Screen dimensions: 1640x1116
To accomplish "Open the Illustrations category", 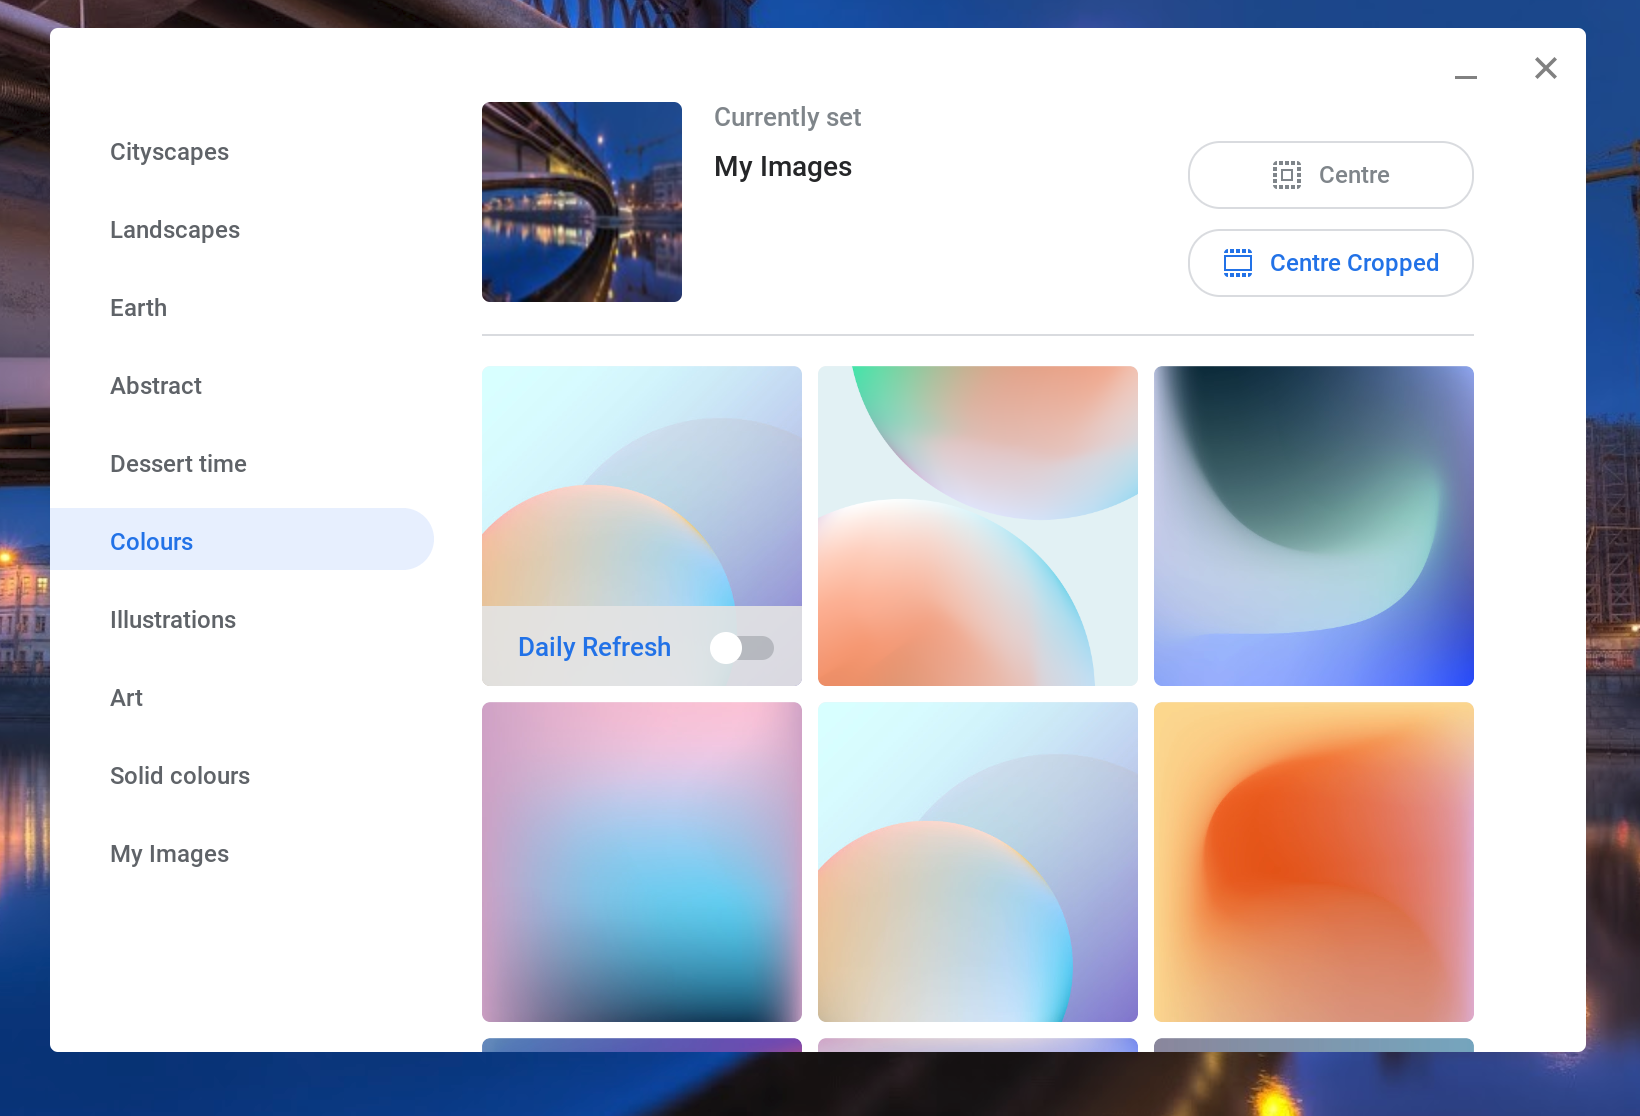I will (173, 620).
